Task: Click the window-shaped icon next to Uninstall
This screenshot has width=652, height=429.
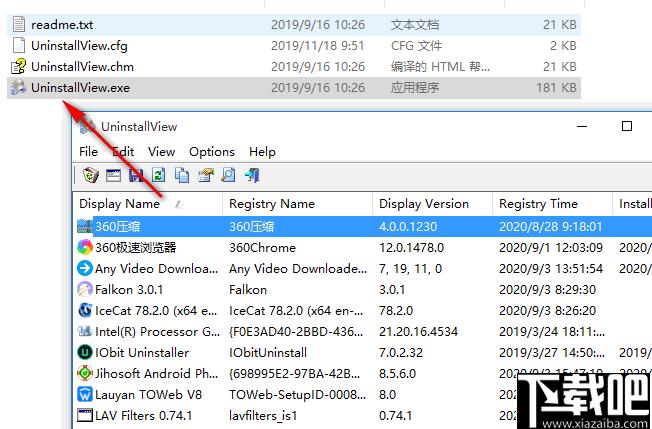Action: pos(112,176)
